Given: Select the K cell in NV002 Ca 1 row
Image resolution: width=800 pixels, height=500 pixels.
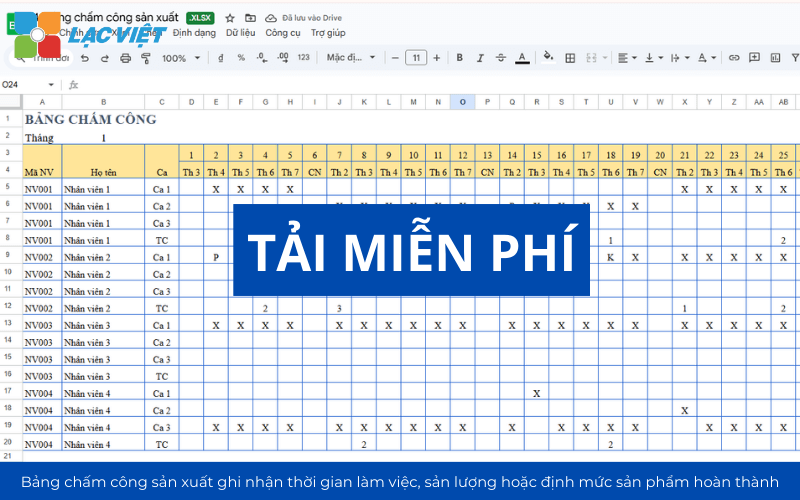Looking at the screenshot, I should 610,257.
